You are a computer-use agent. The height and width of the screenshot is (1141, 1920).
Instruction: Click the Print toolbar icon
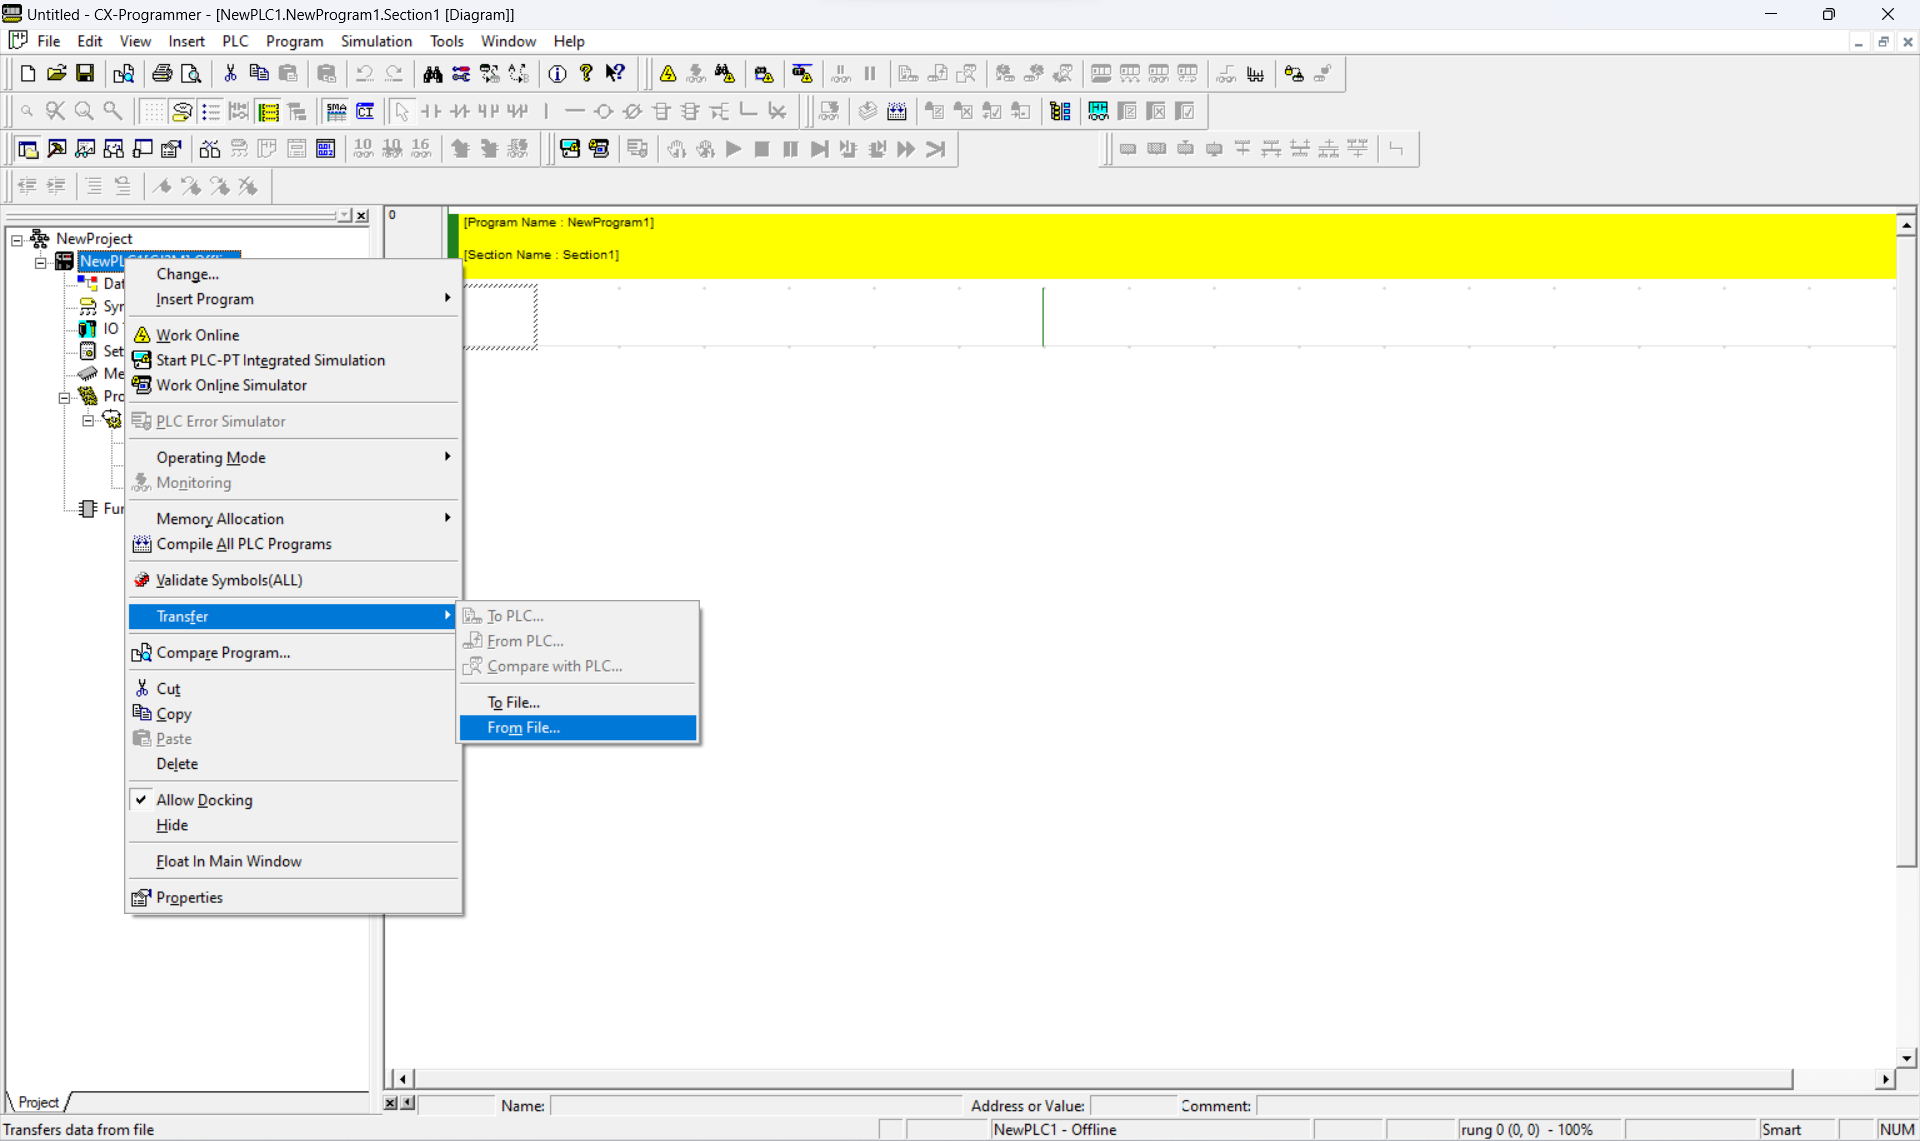click(x=162, y=74)
